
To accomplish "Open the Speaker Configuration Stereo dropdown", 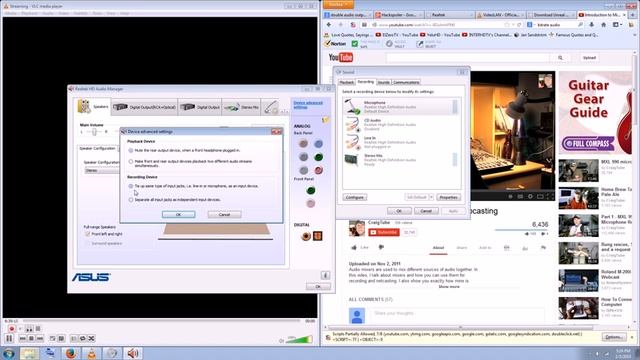I will 101,170.
